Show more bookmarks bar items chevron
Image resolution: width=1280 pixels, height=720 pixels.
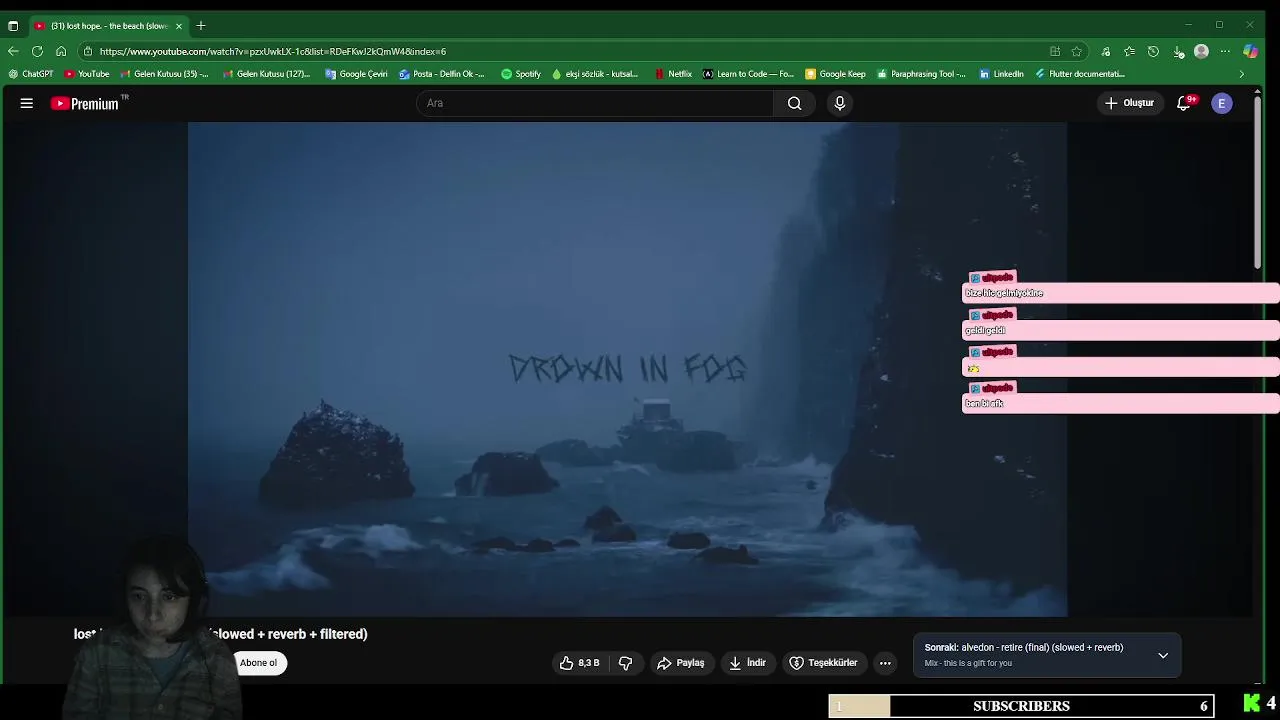coord(1242,74)
